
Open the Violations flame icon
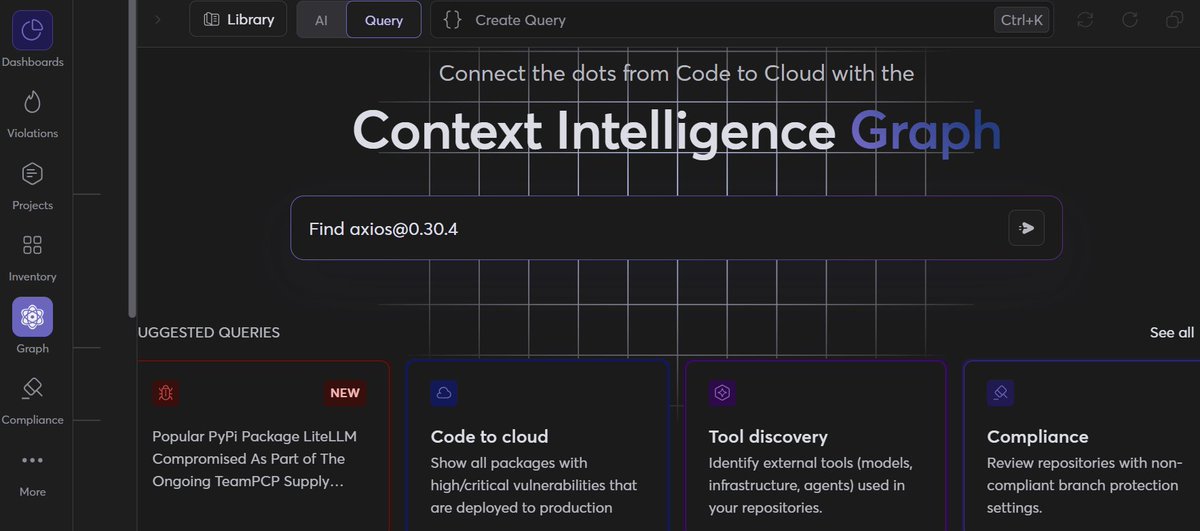(32, 102)
